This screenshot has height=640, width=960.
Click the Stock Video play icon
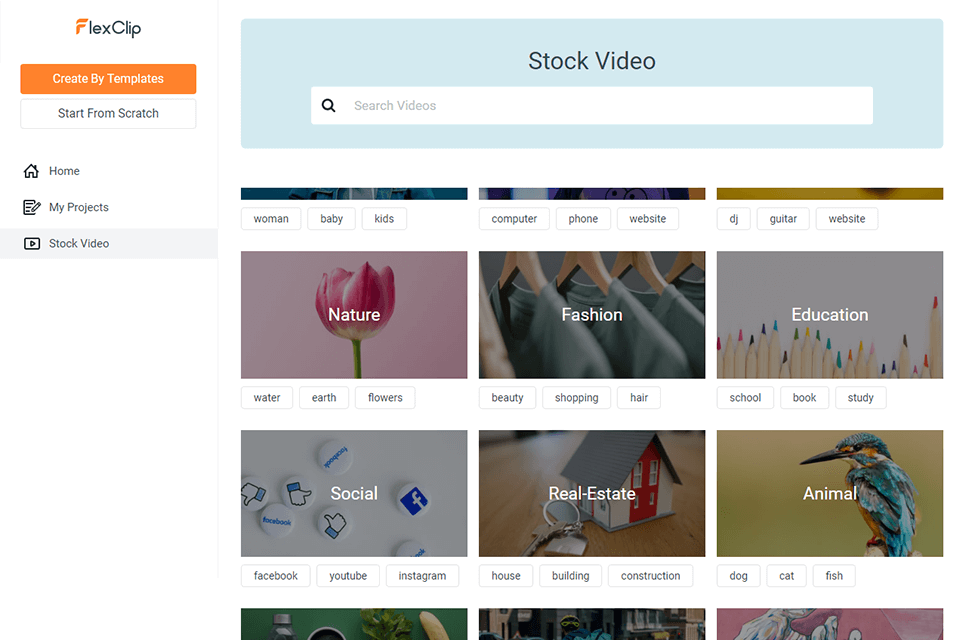(31, 243)
